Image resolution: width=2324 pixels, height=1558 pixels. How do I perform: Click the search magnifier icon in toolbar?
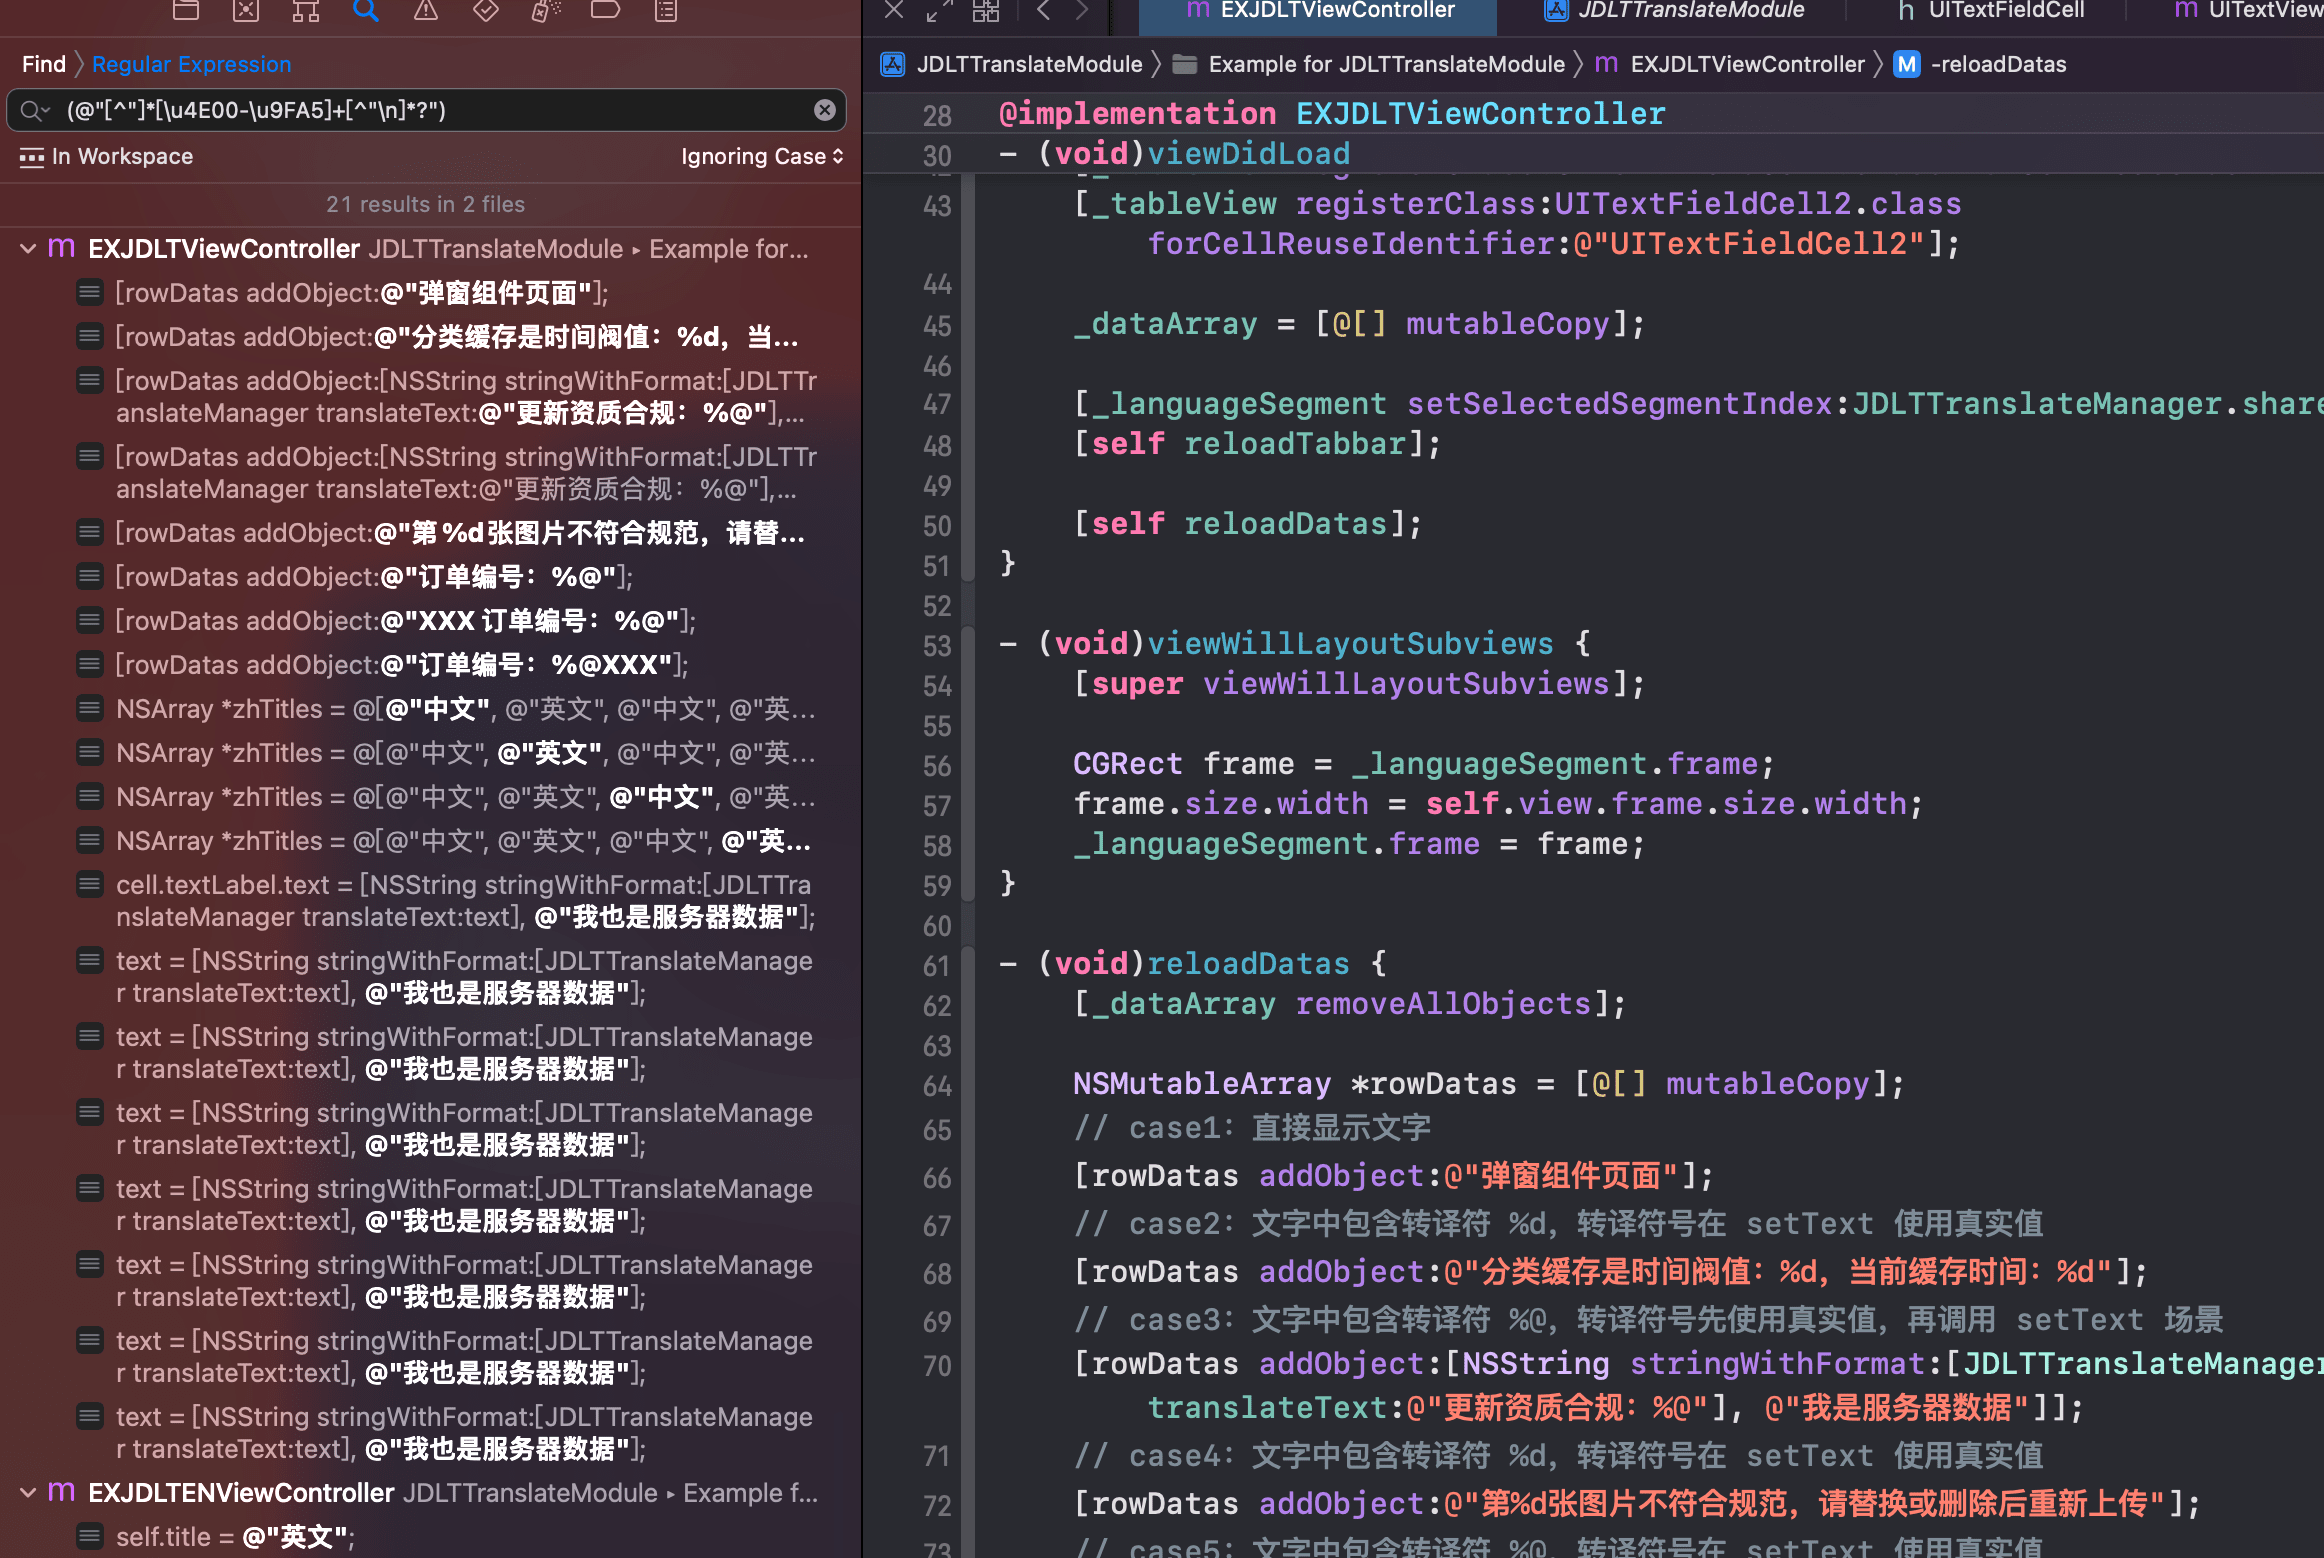(365, 14)
